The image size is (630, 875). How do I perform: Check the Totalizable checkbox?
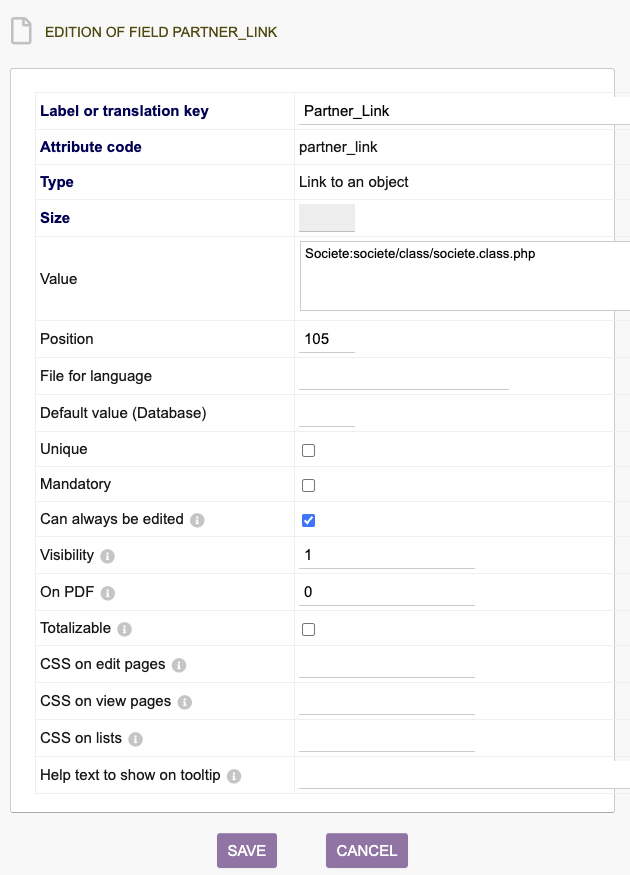click(x=309, y=629)
